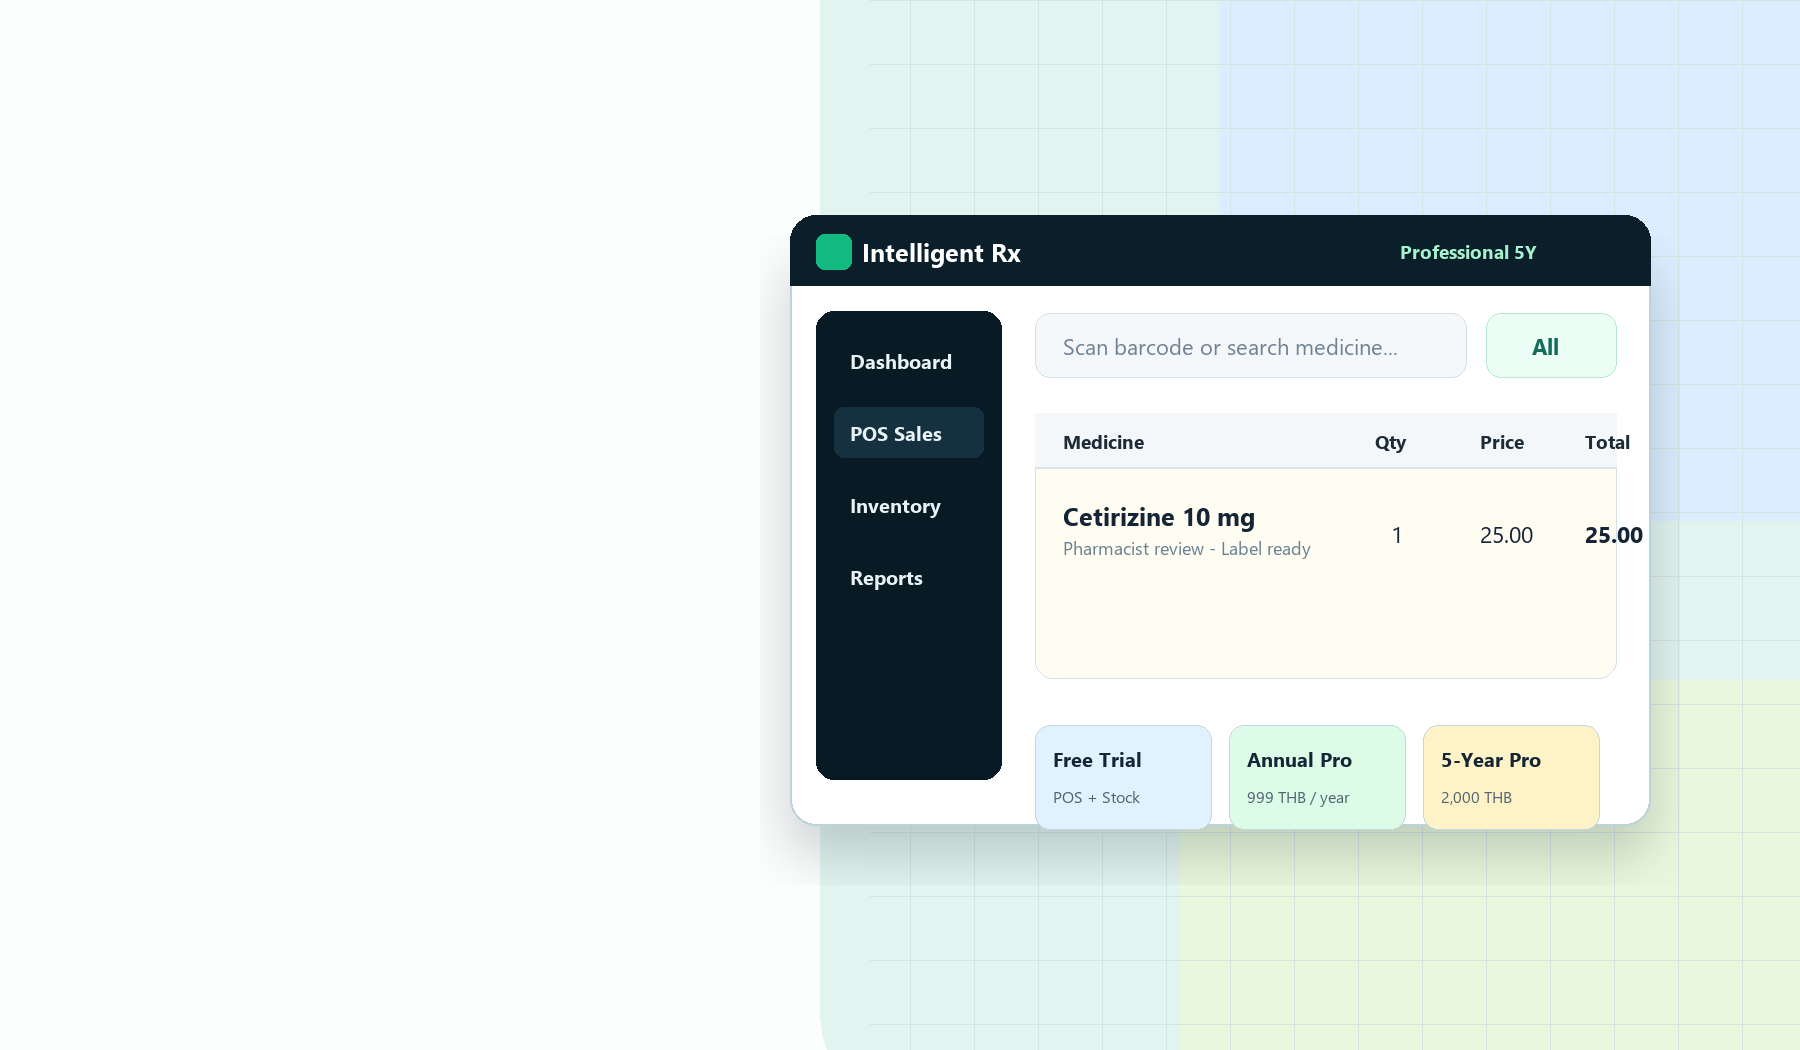Click the Medicine column header

(1103, 442)
